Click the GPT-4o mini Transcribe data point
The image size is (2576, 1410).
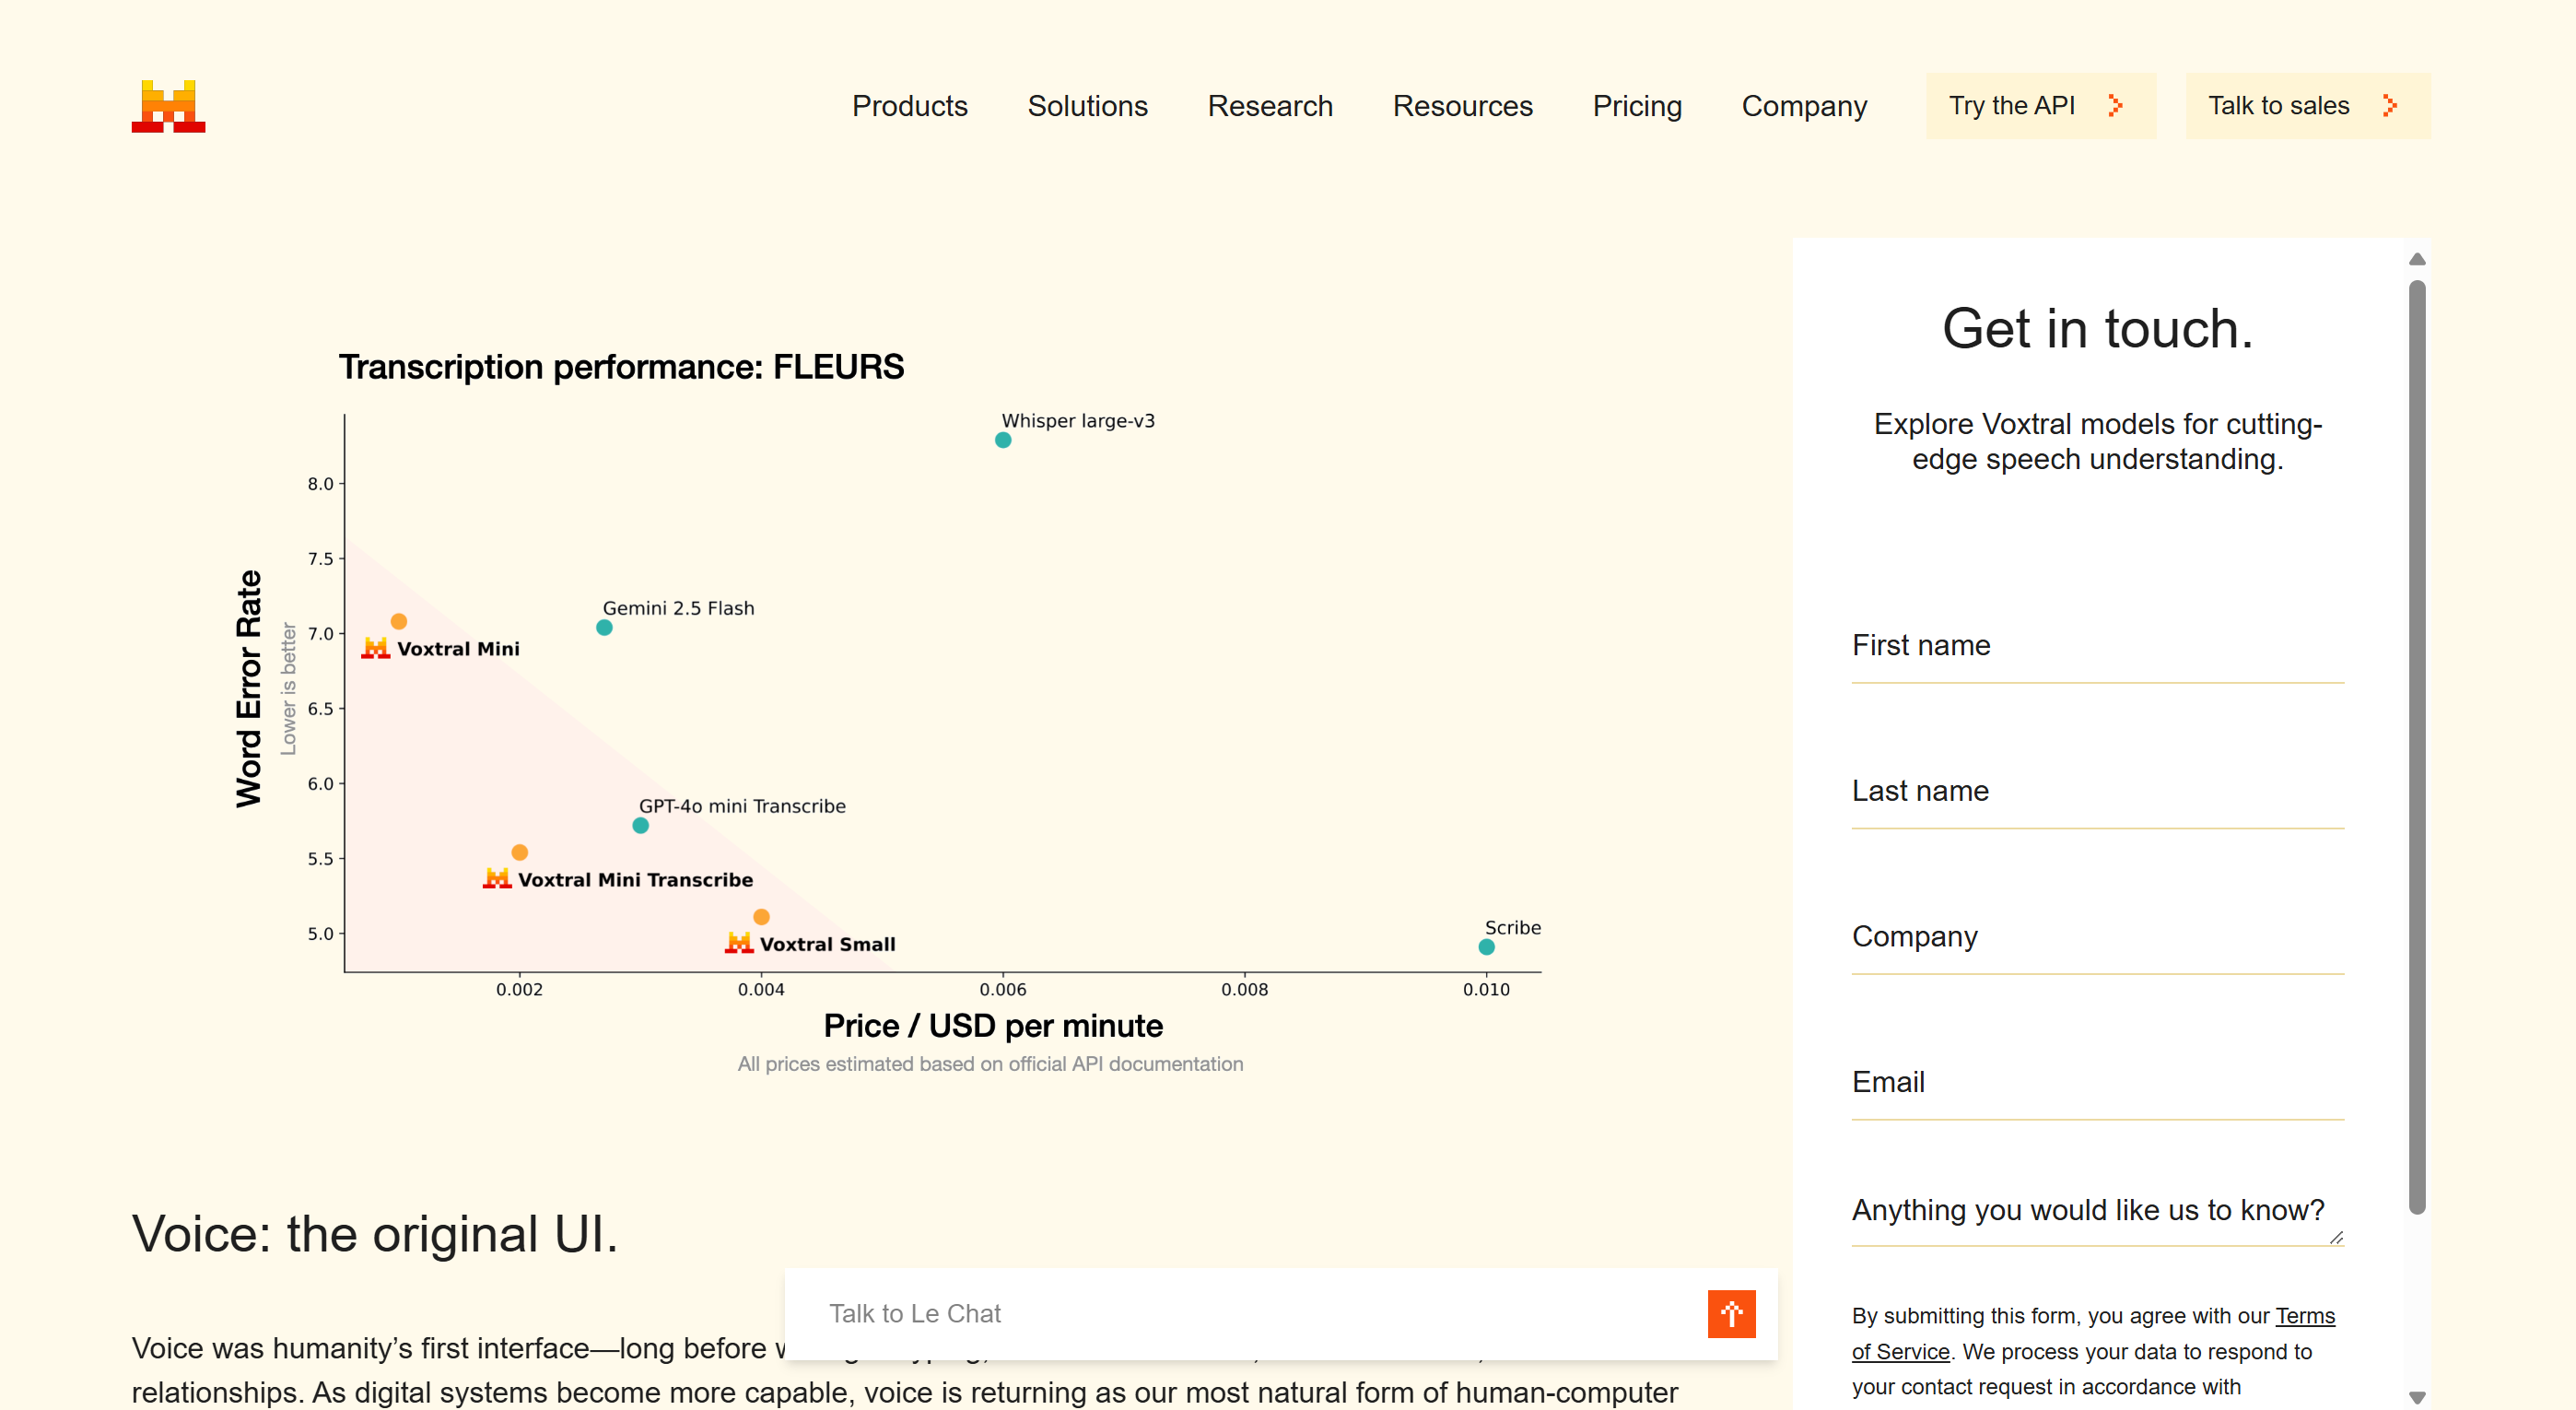[x=640, y=826]
